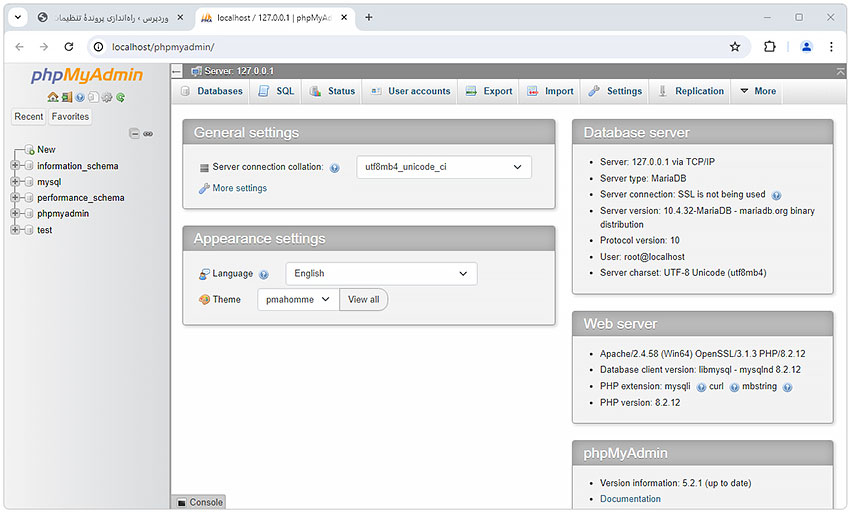Open the User accounts tab
850x513 pixels.
(x=411, y=91)
